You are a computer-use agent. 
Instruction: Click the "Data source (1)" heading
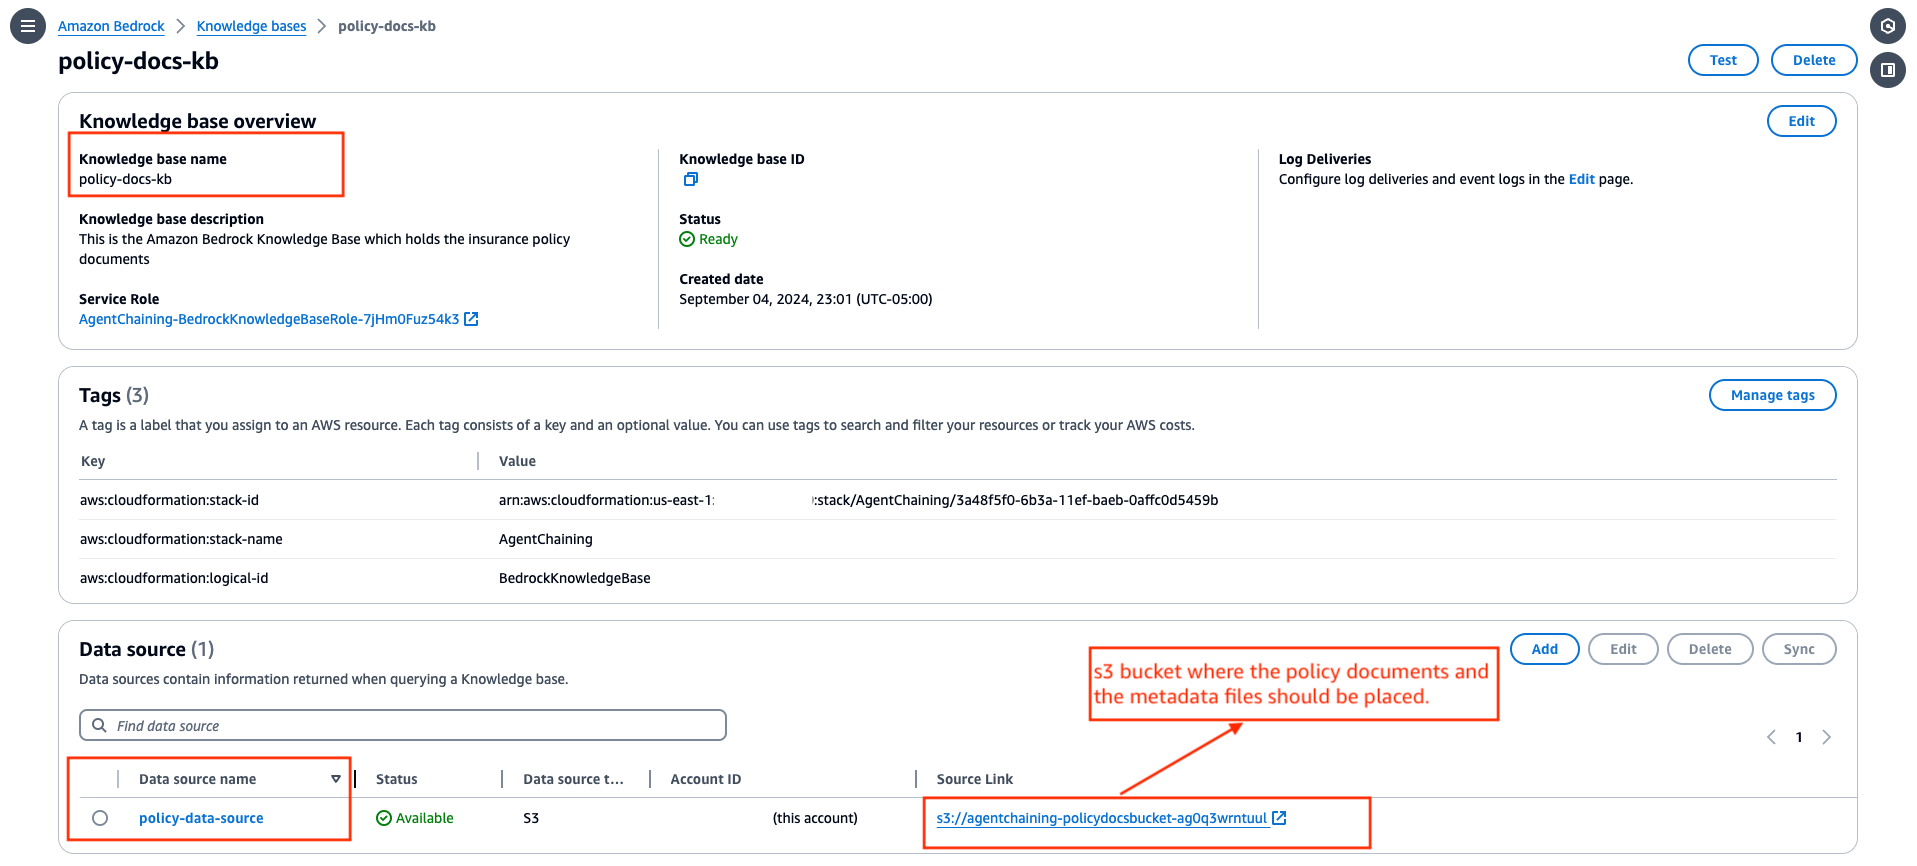pyautogui.click(x=147, y=649)
